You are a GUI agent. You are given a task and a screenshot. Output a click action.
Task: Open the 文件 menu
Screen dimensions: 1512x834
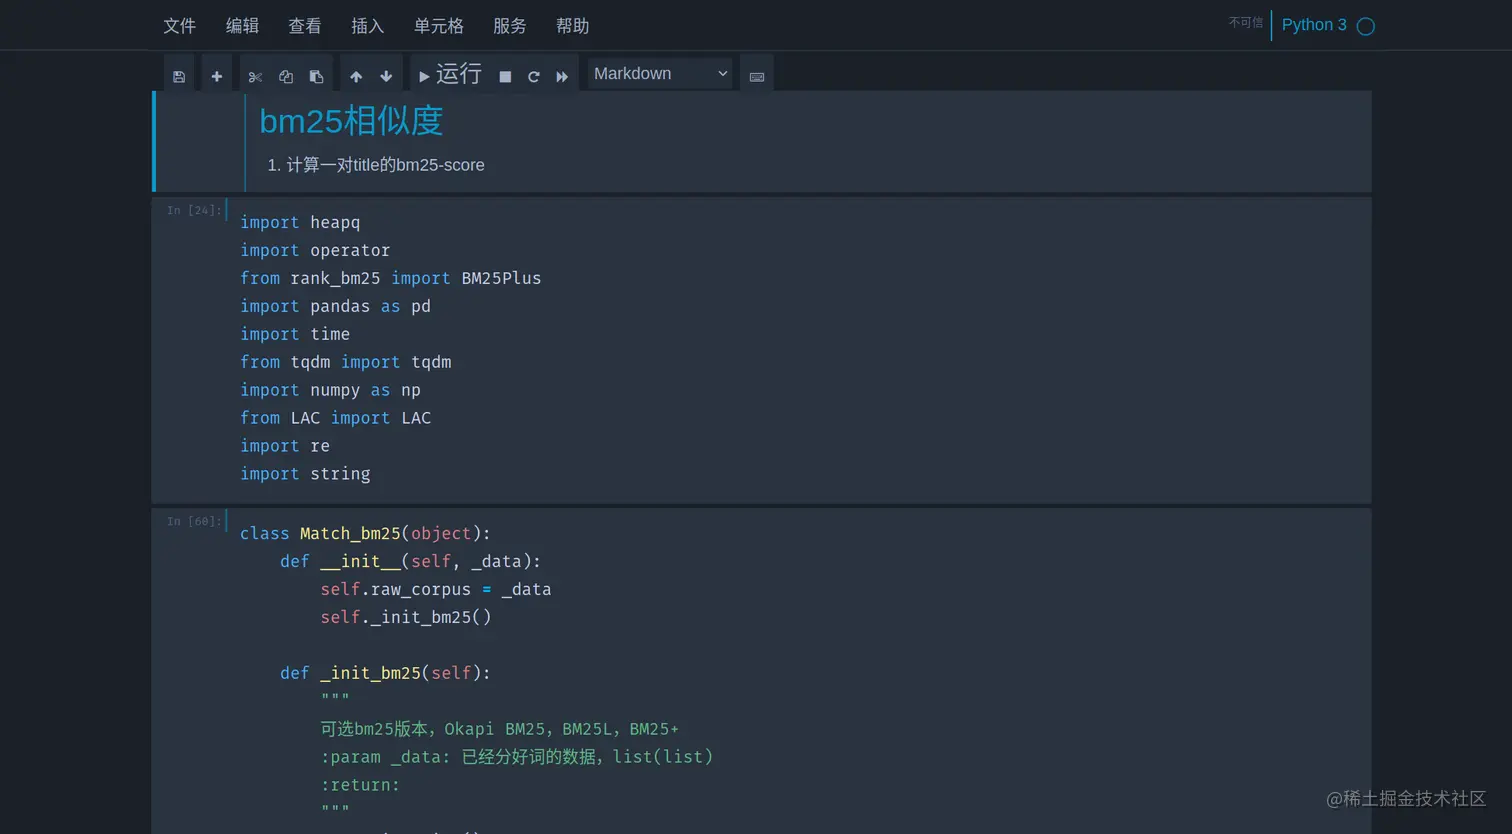coord(179,25)
